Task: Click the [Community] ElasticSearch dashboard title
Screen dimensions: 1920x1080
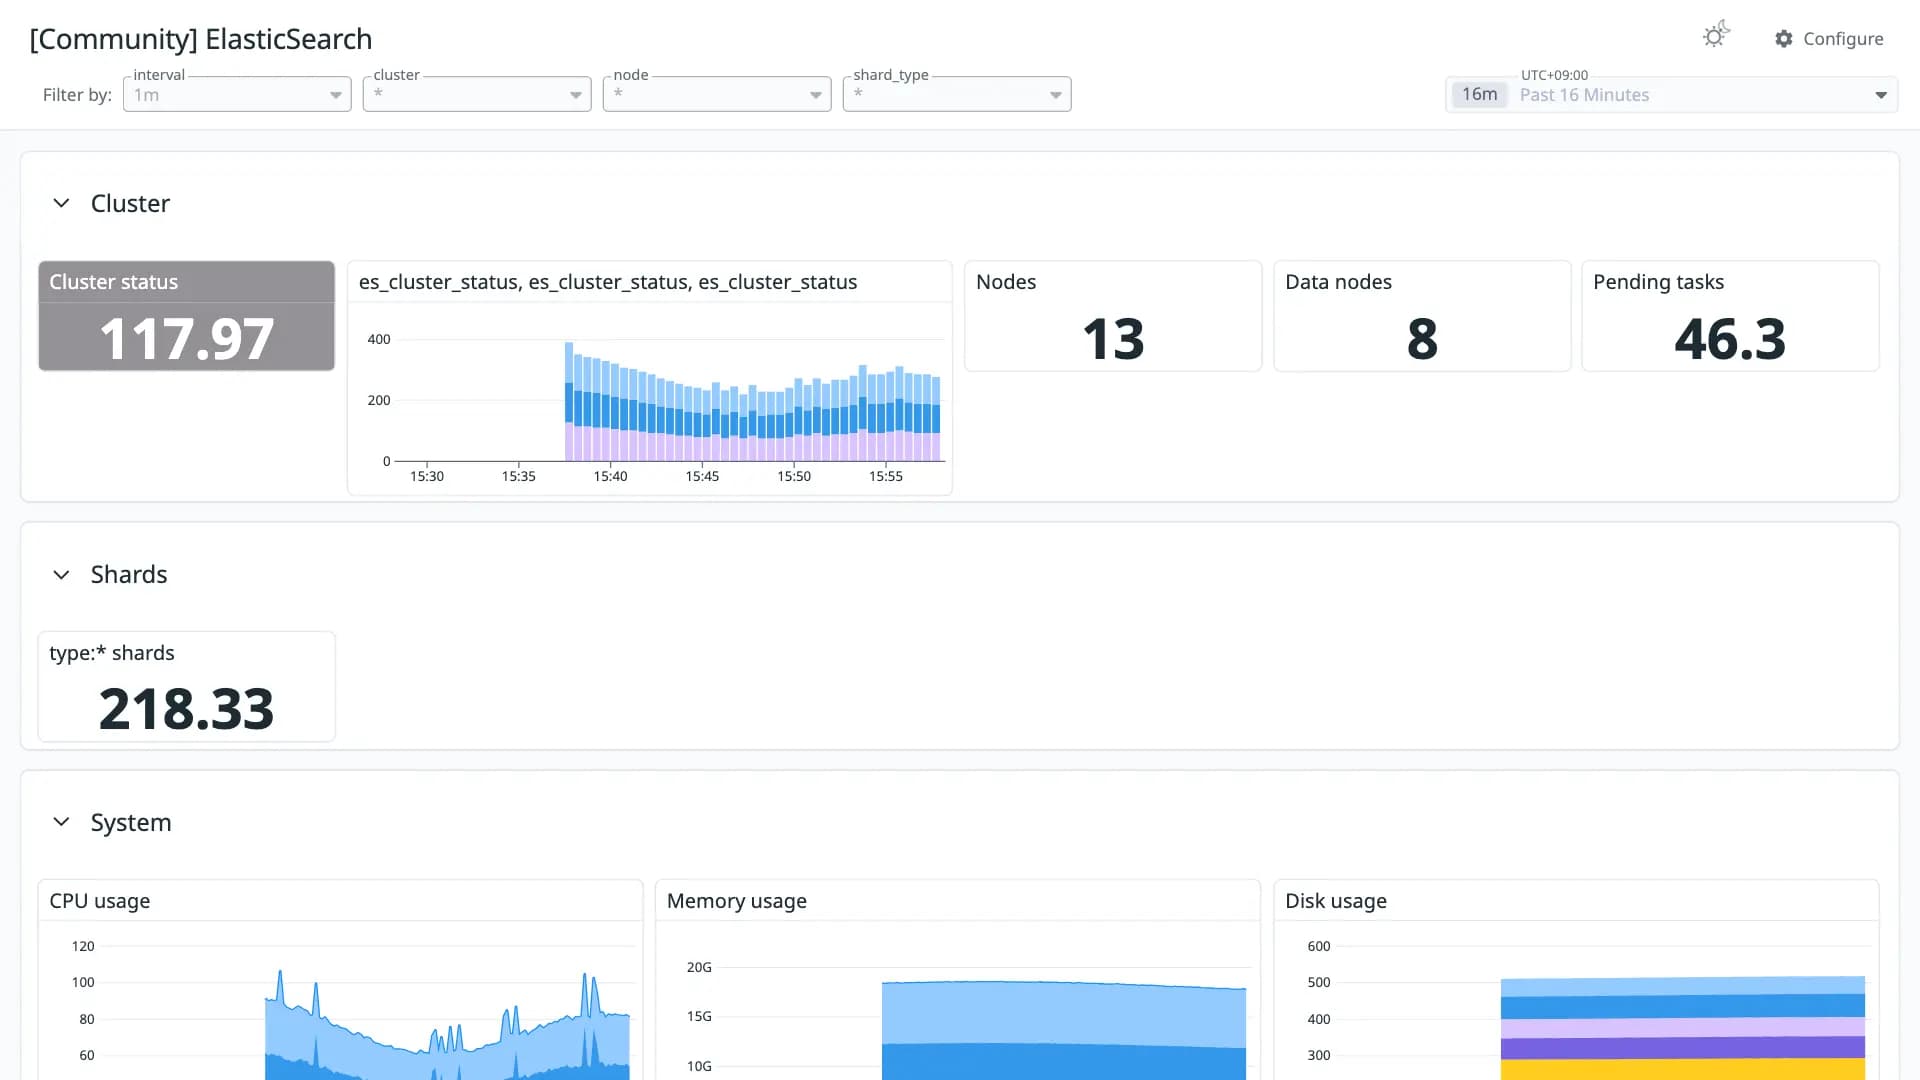Action: [201, 39]
